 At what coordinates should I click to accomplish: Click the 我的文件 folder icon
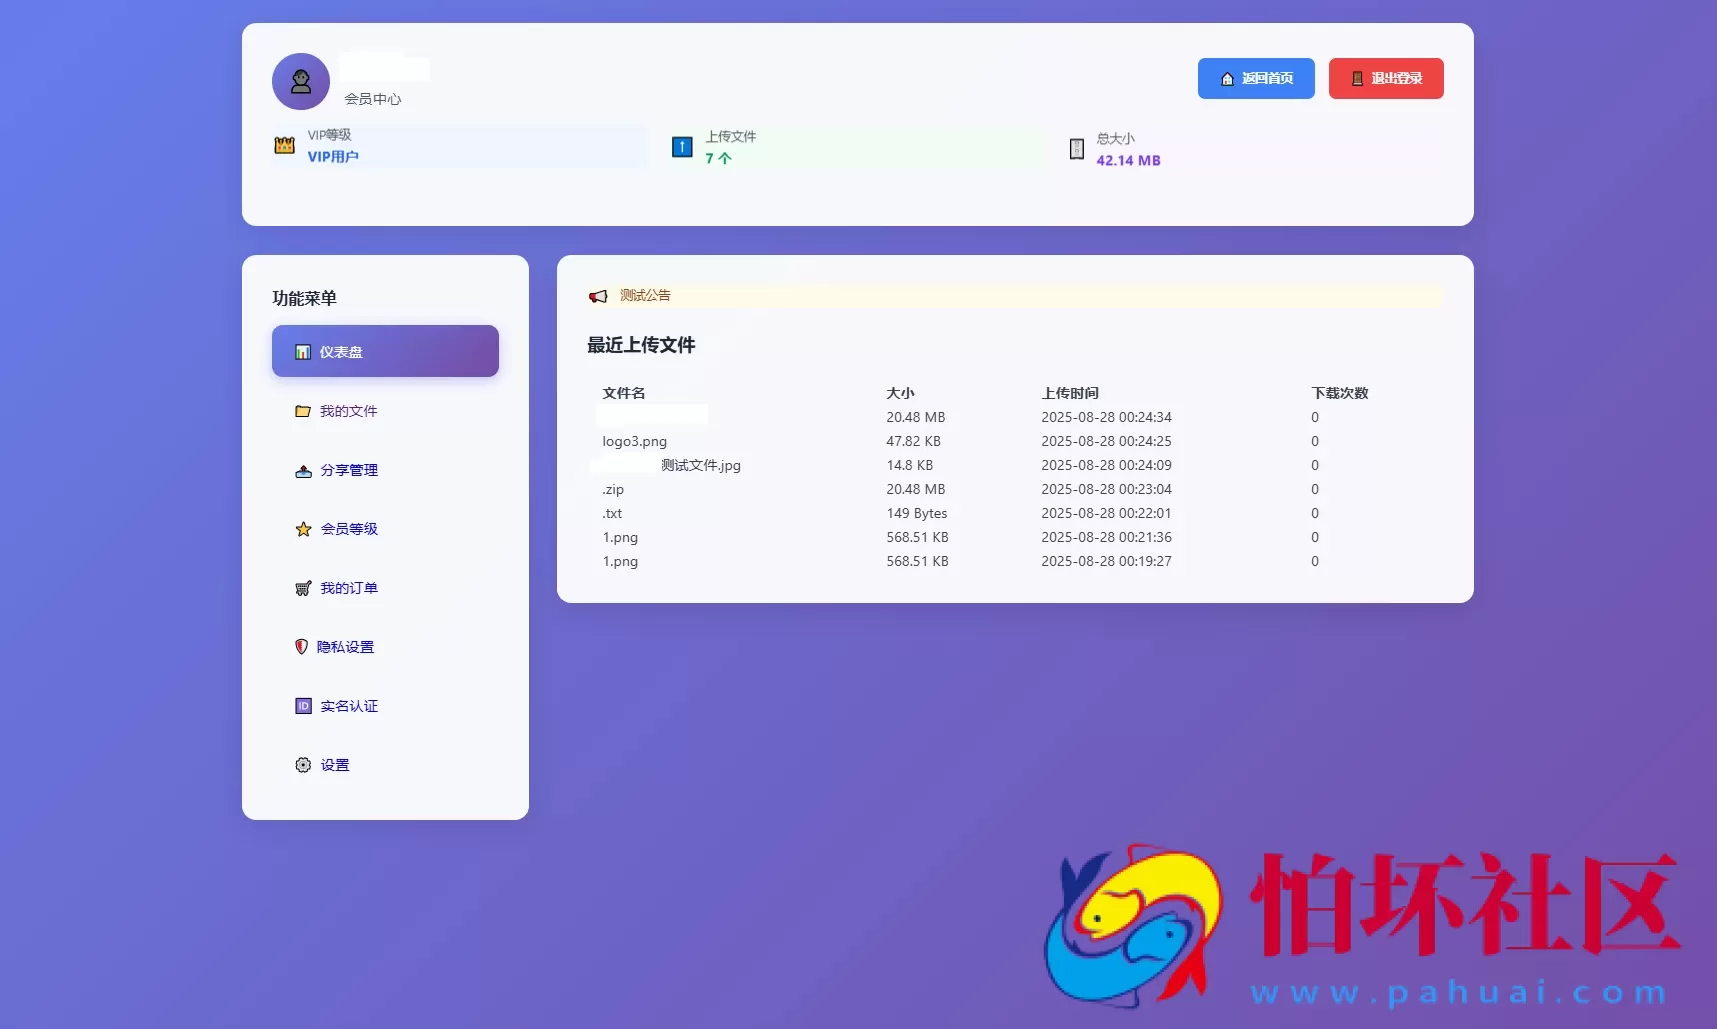[303, 410]
